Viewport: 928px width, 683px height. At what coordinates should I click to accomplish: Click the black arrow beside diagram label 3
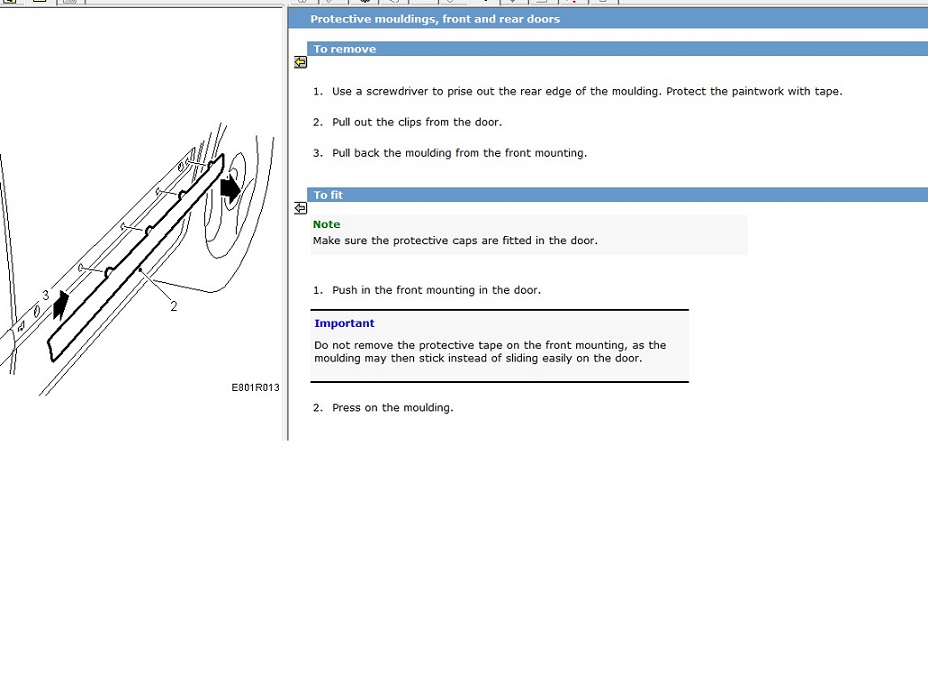pyautogui.click(x=61, y=306)
